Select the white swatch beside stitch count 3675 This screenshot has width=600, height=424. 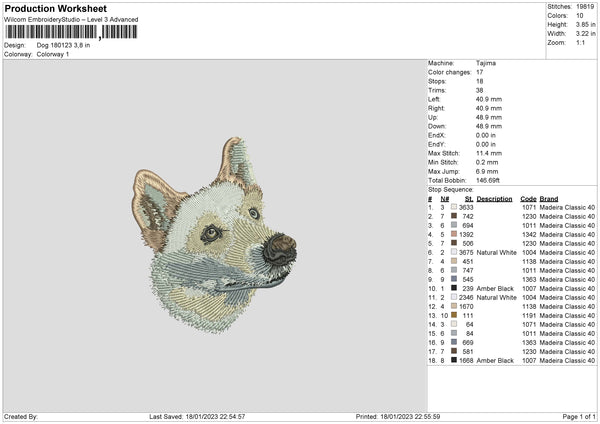point(454,252)
